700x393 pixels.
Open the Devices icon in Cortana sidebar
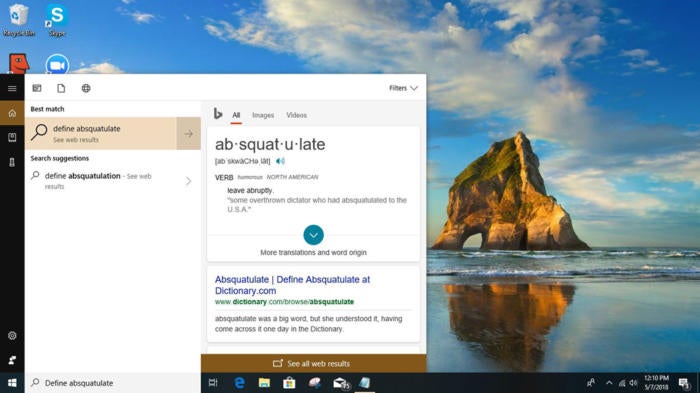(x=12, y=162)
